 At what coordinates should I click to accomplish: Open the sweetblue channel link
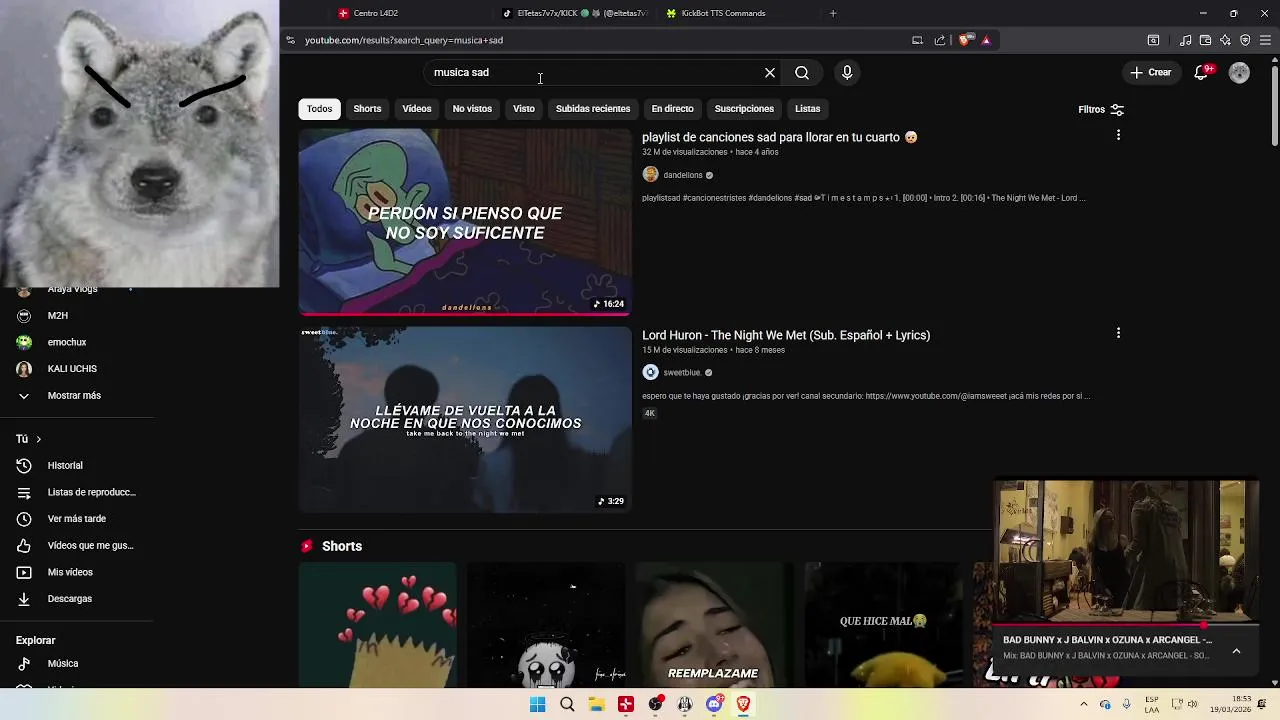click(x=682, y=373)
